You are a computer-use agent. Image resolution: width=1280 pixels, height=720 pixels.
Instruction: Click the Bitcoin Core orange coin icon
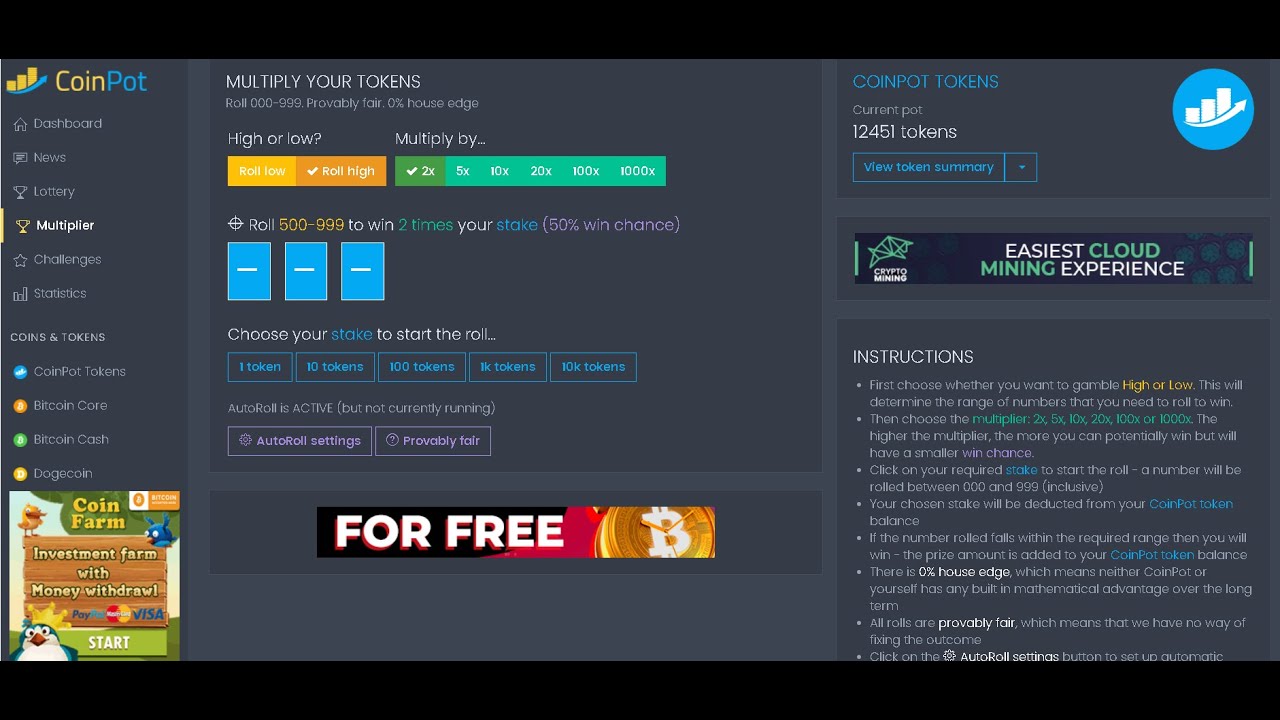point(20,406)
